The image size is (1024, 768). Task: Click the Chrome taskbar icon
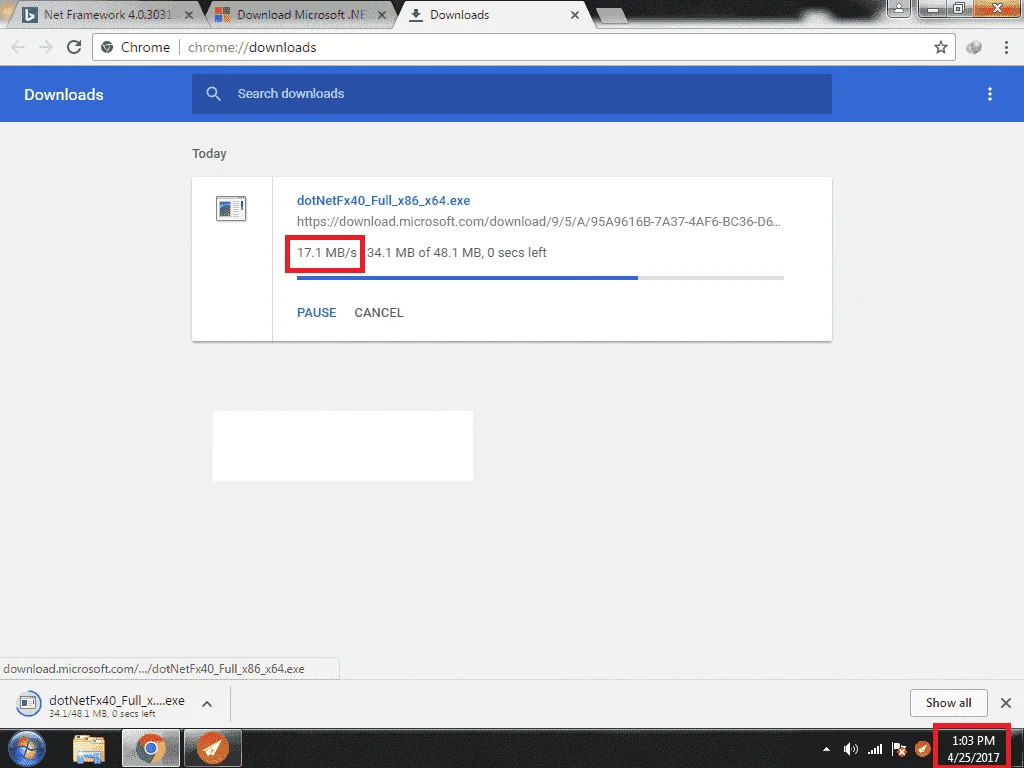pyautogui.click(x=151, y=748)
